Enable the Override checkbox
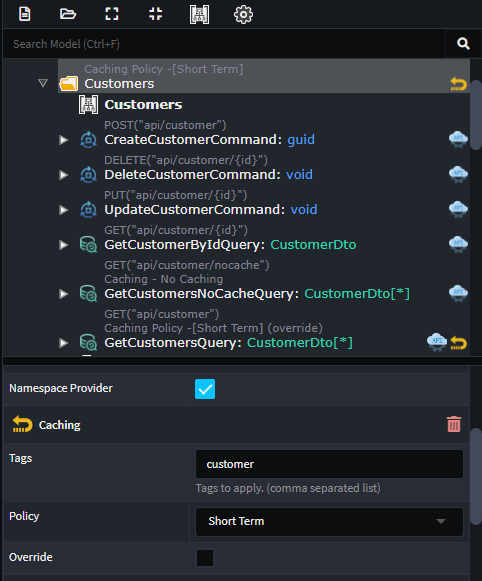Image resolution: width=482 pixels, height=581 pixels. pyautogui.click(x=205, y=558)
